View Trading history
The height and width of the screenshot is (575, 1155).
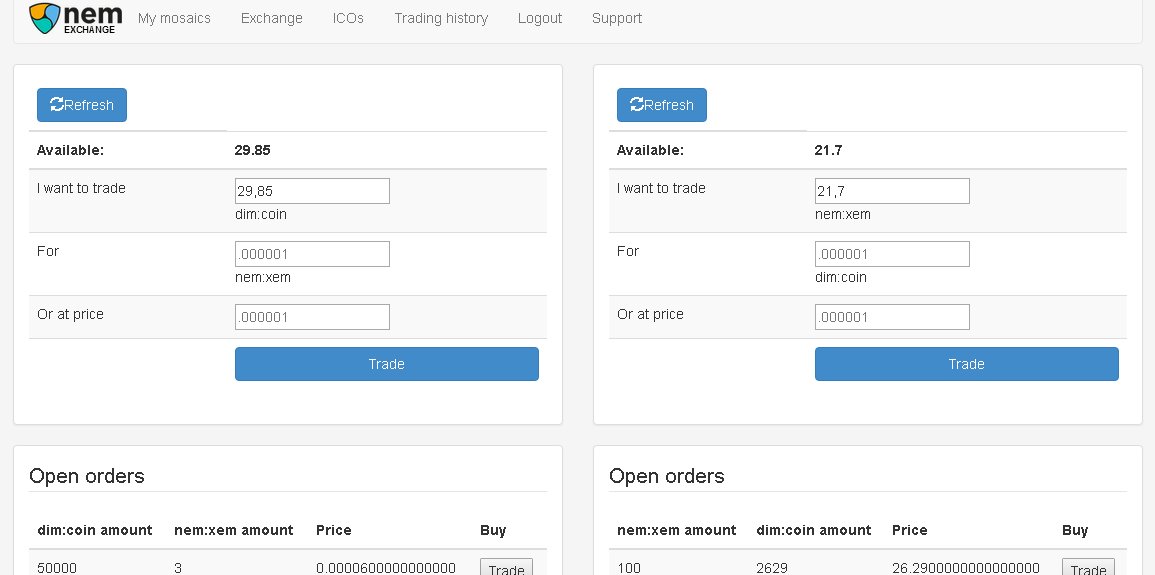(441, 18)
